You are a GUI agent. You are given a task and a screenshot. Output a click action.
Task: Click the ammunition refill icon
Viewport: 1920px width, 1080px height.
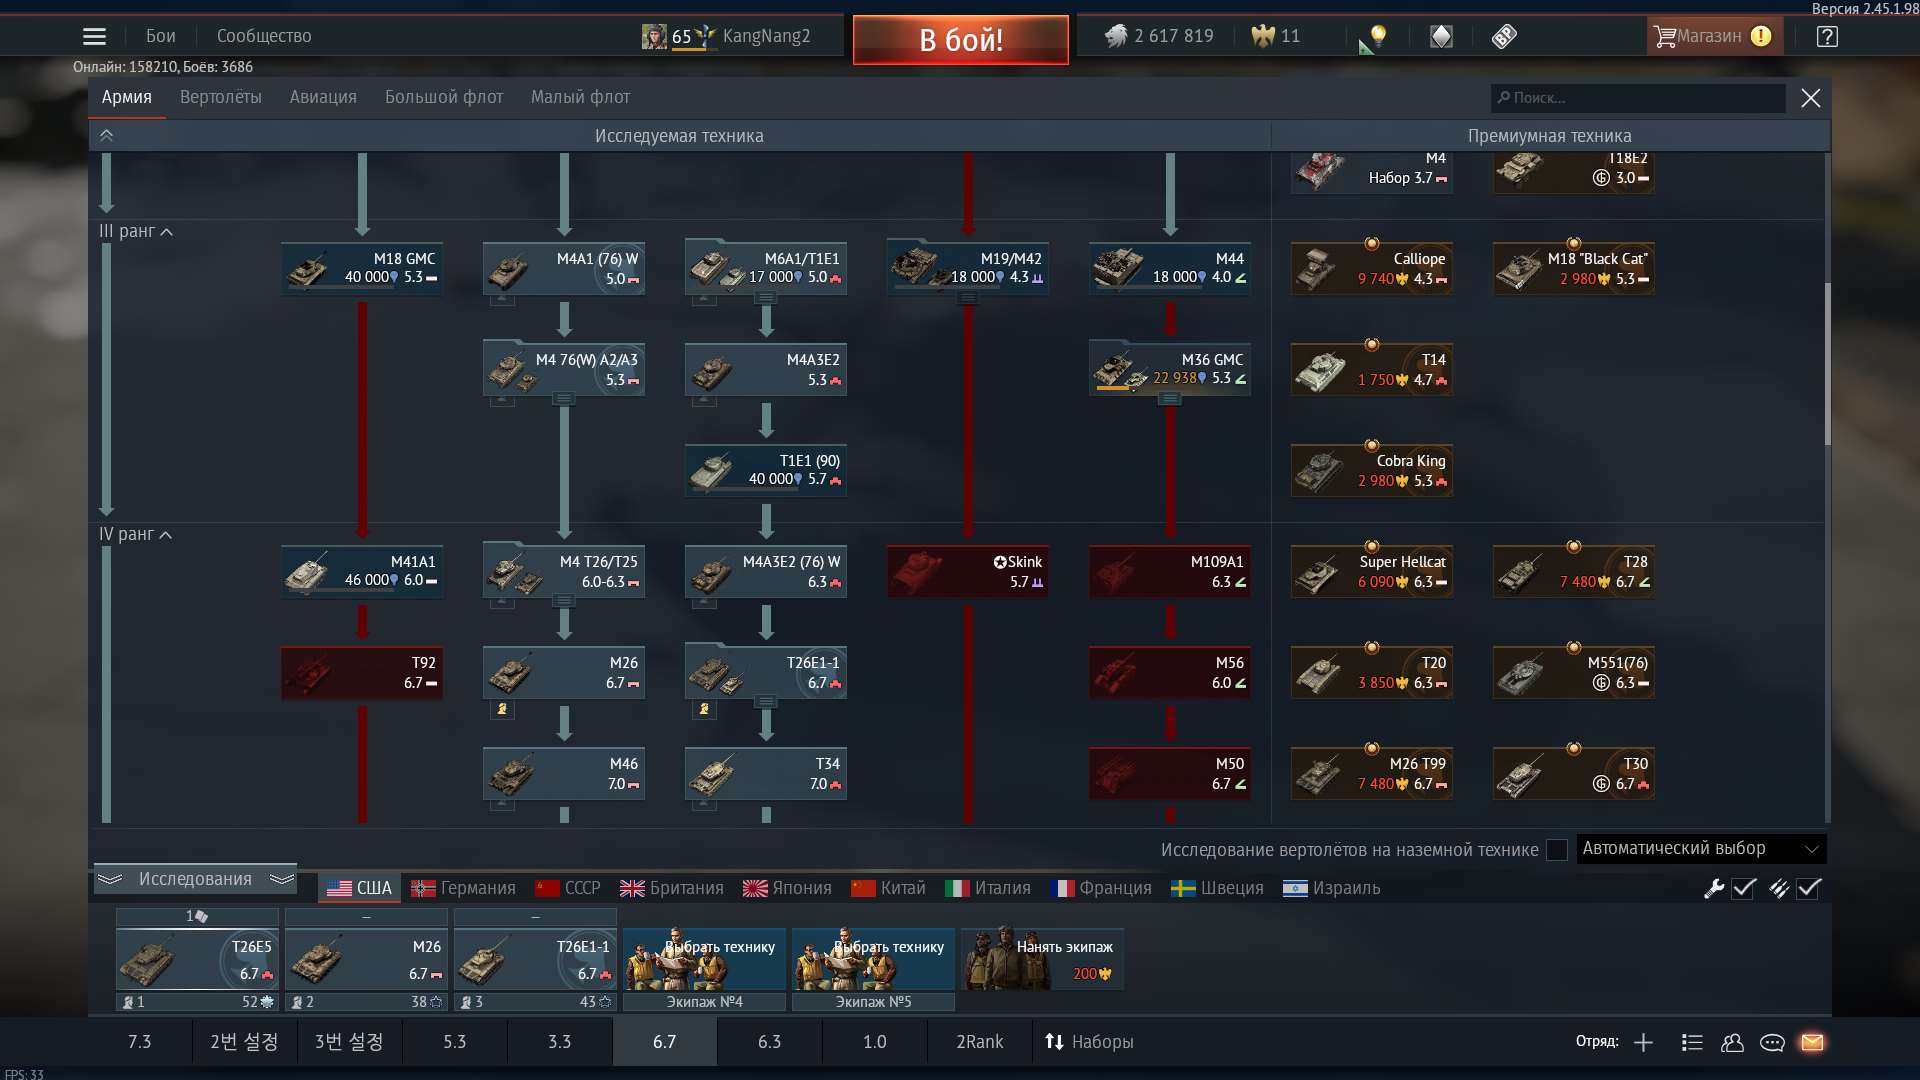(1779, 888)
